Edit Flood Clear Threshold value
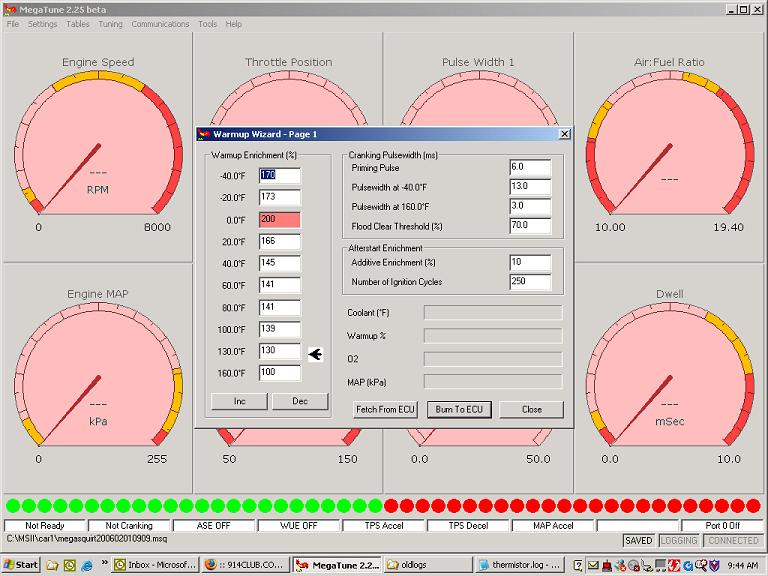Viewport: 768px width, 576px height. 530,226
